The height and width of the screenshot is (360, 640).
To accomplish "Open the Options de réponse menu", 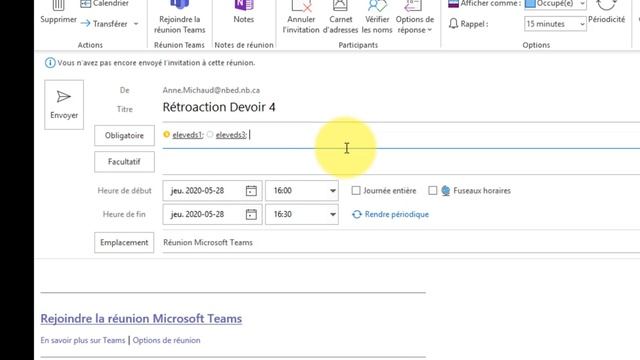I will [415, 18].
